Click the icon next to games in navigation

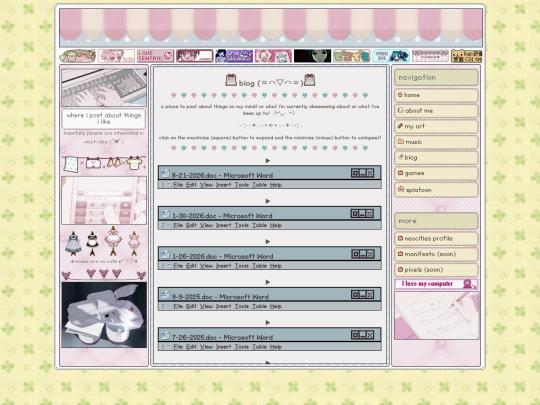click(x=400, y=173)
